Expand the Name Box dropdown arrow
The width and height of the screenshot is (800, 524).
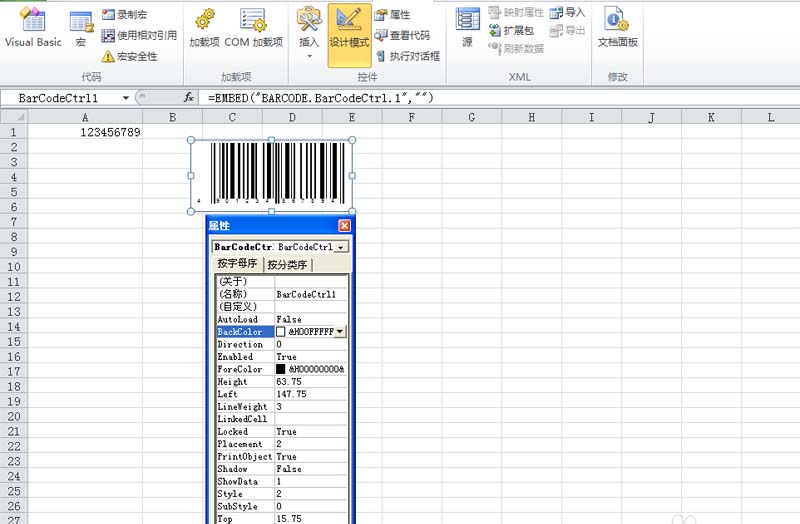click(x=126, y=97)
